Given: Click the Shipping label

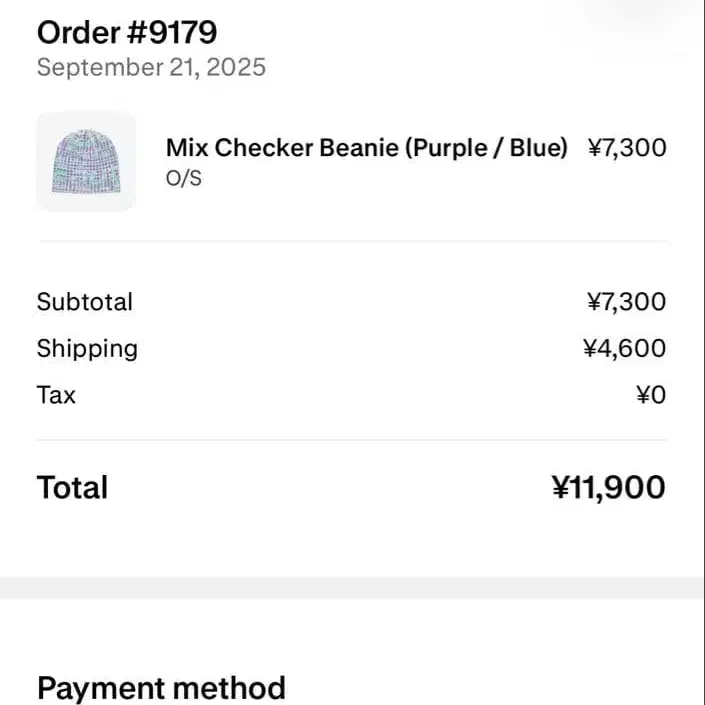Looking at the screenshot, I should point(87,349).
